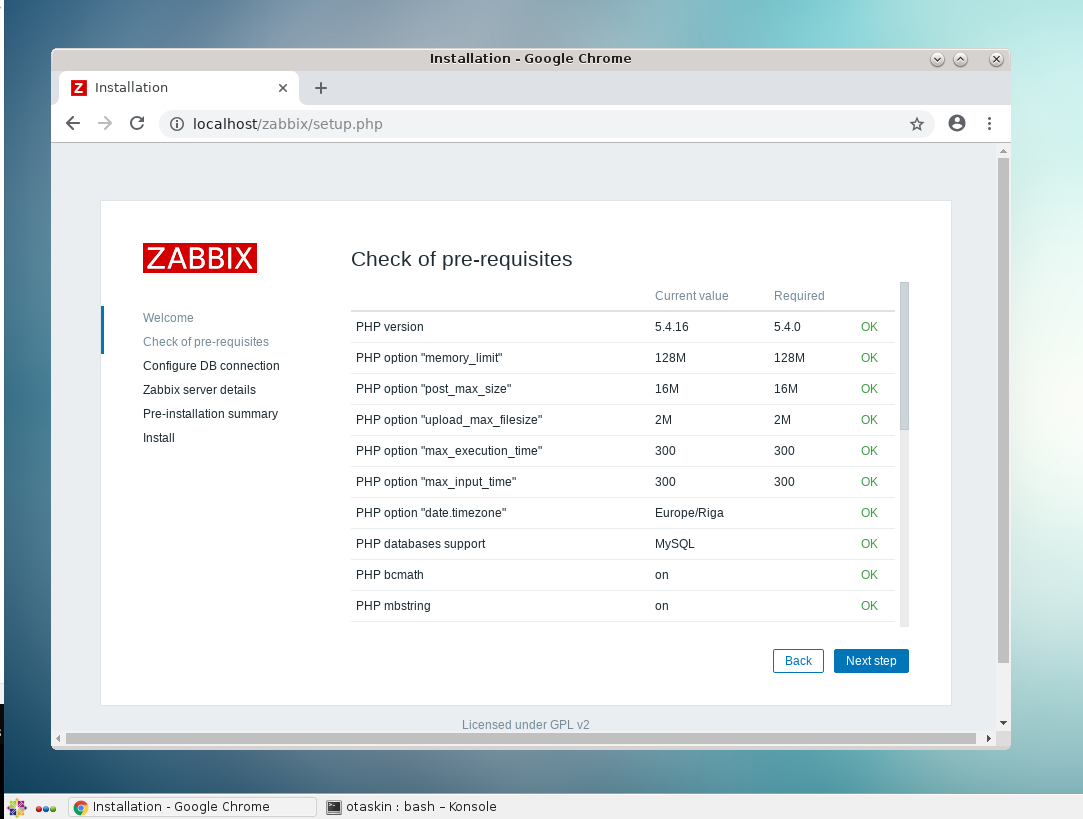This screenshot has width=1083, height=819.
Task: Click PHP option "upload_max_filesize" row label
Action: pyautogui.click(x=449, y=420)
